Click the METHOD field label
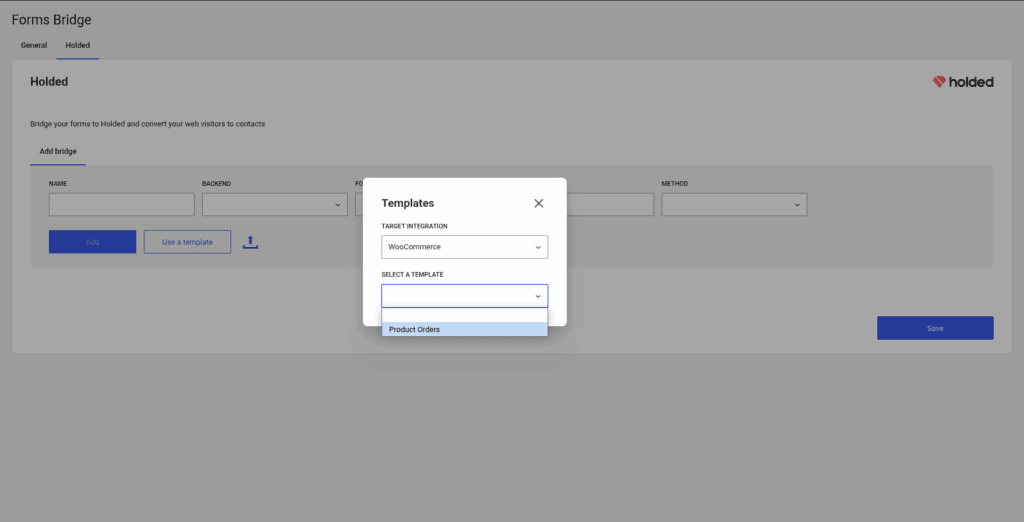The image size is (1024, 522). 675,184
